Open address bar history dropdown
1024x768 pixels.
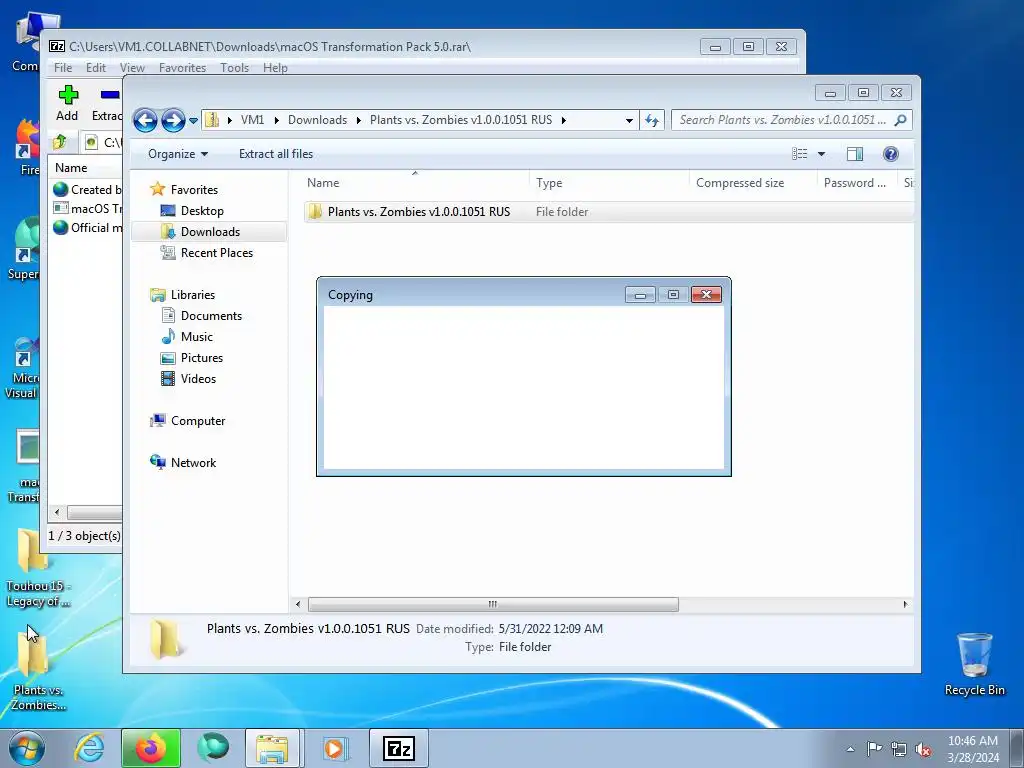629,120
